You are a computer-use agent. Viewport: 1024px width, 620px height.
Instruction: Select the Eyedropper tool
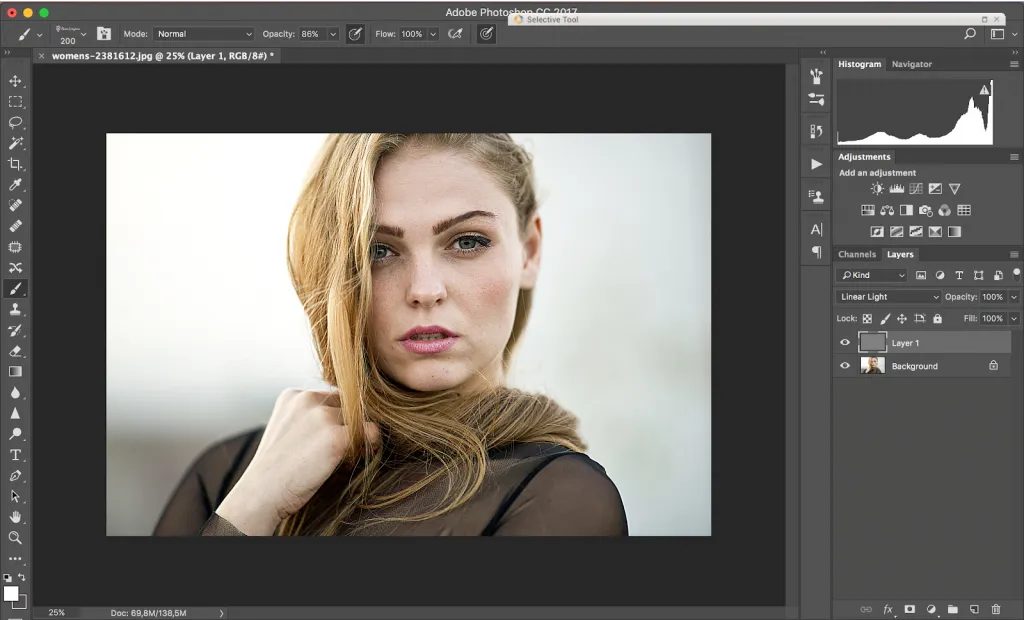(x=15, y=185)
